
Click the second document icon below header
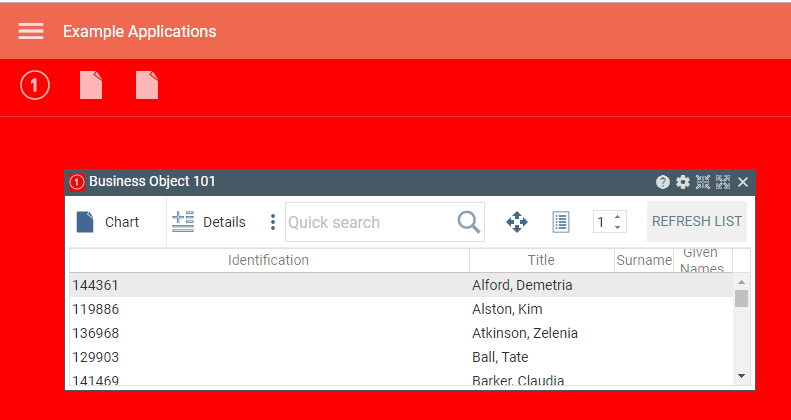pyautogui.click(x=147, y=86)
